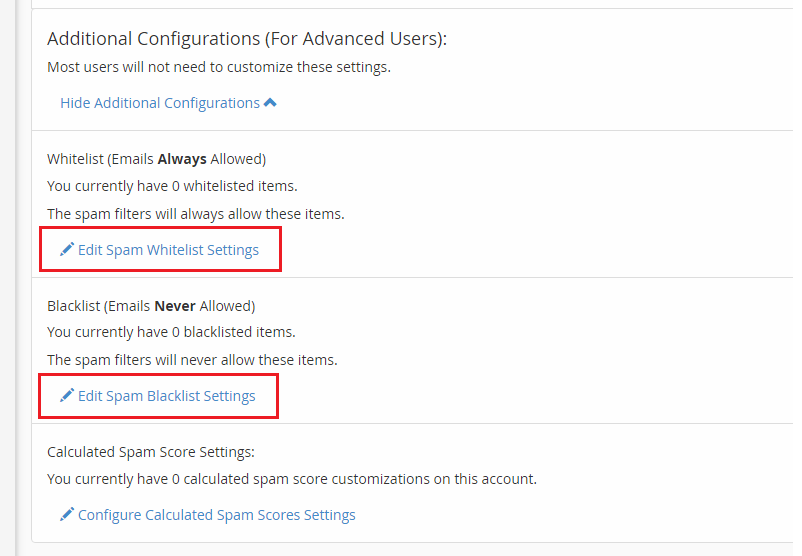Screen dimensions: 802x556
Task: Click the '0 calculated spam score customizations' line
Action: tap(292, 479)
